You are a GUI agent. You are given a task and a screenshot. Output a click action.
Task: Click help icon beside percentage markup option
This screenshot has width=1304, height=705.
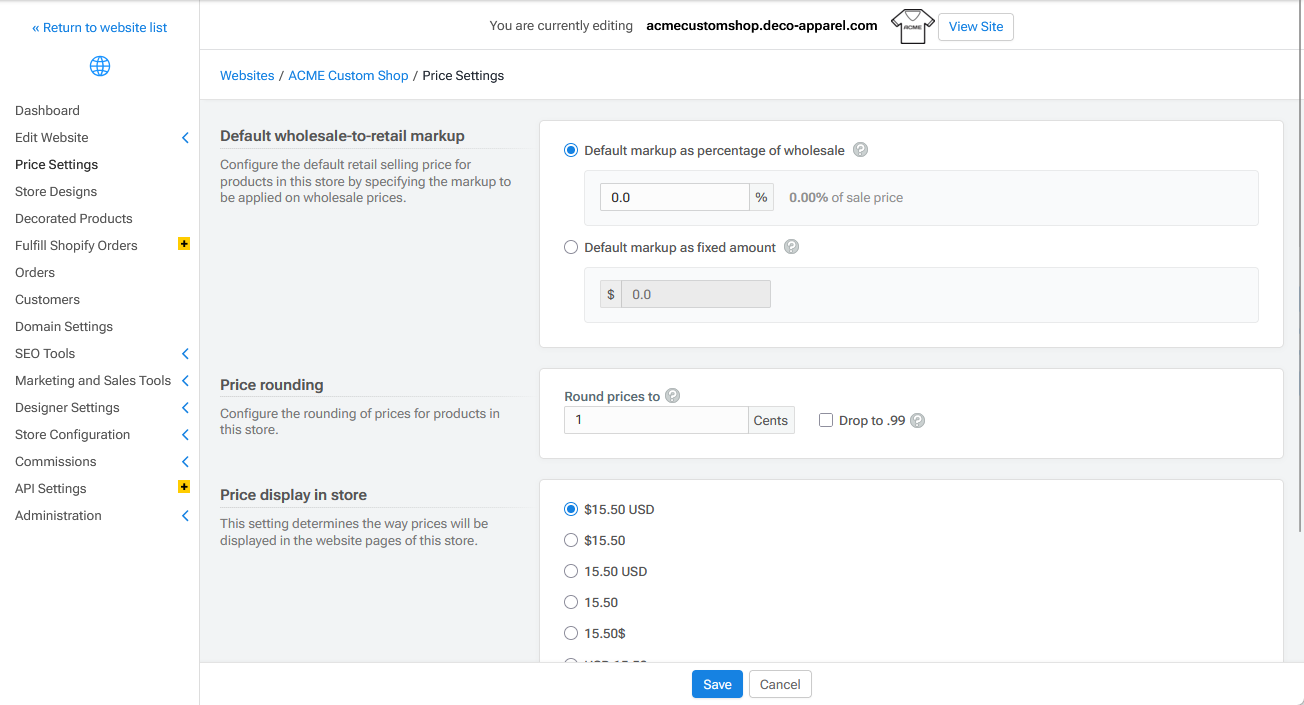[x=860, y=150]
